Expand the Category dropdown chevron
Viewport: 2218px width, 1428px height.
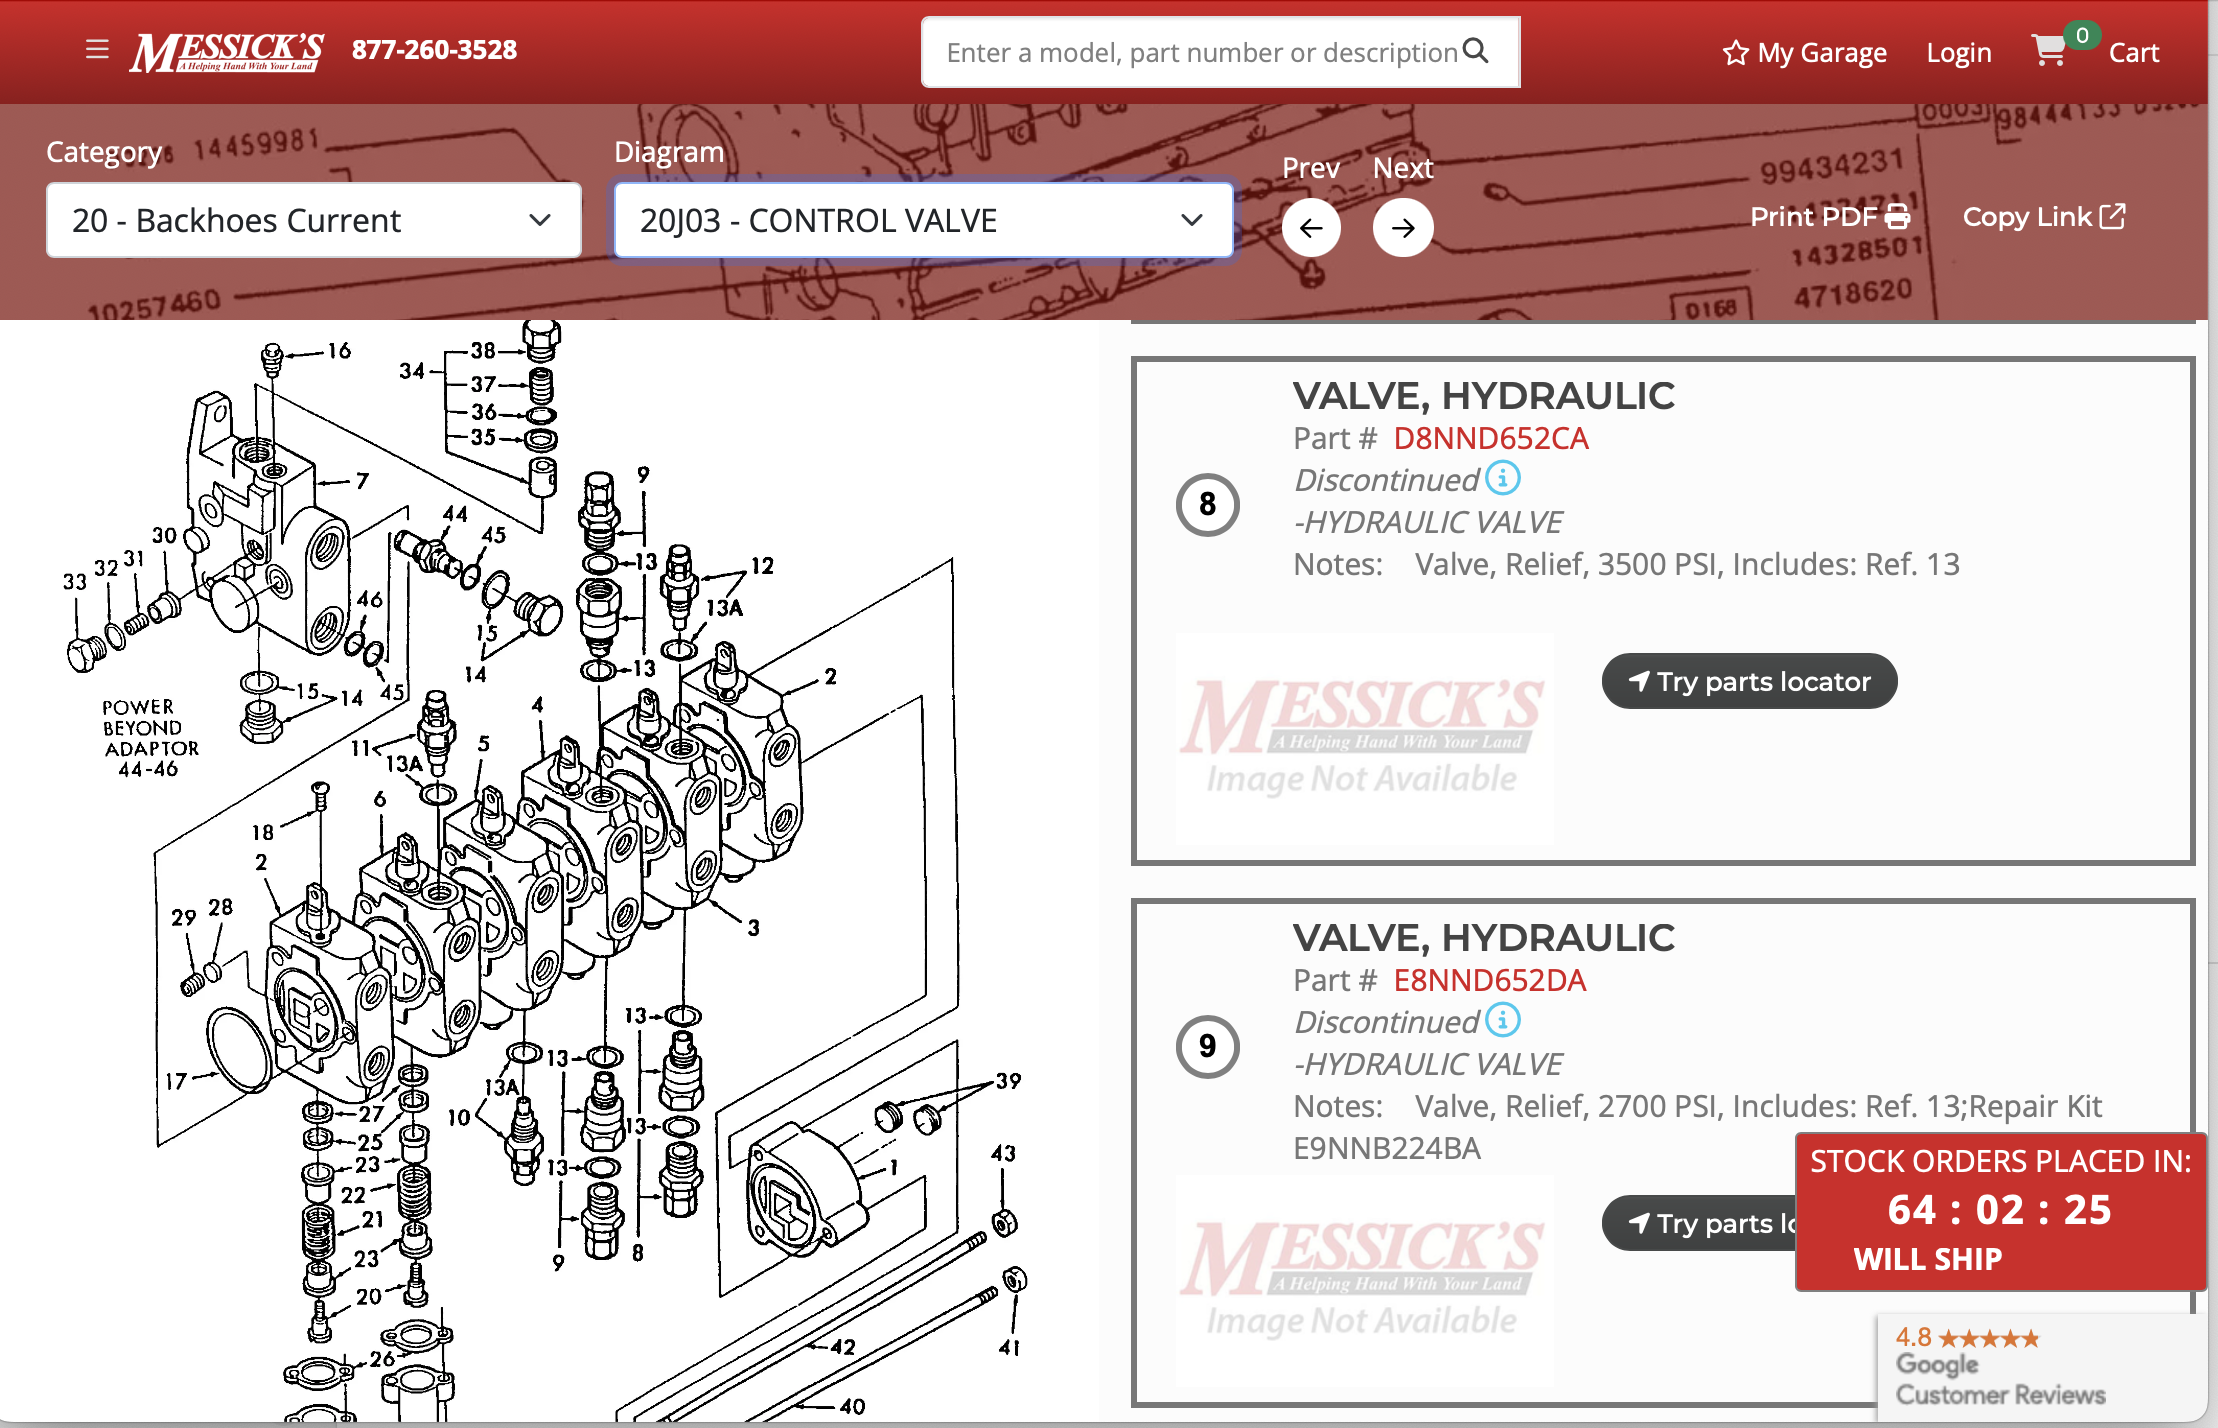(x=540, y=220)
